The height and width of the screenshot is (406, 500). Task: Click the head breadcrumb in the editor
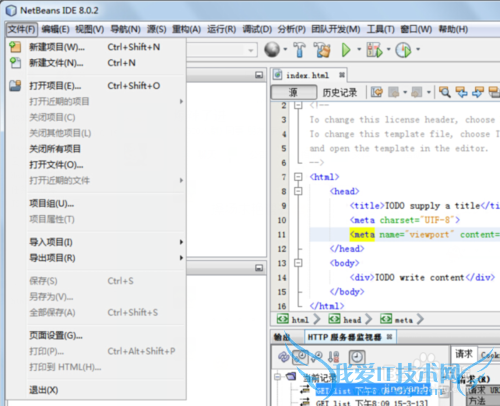[x=346, y=320]
